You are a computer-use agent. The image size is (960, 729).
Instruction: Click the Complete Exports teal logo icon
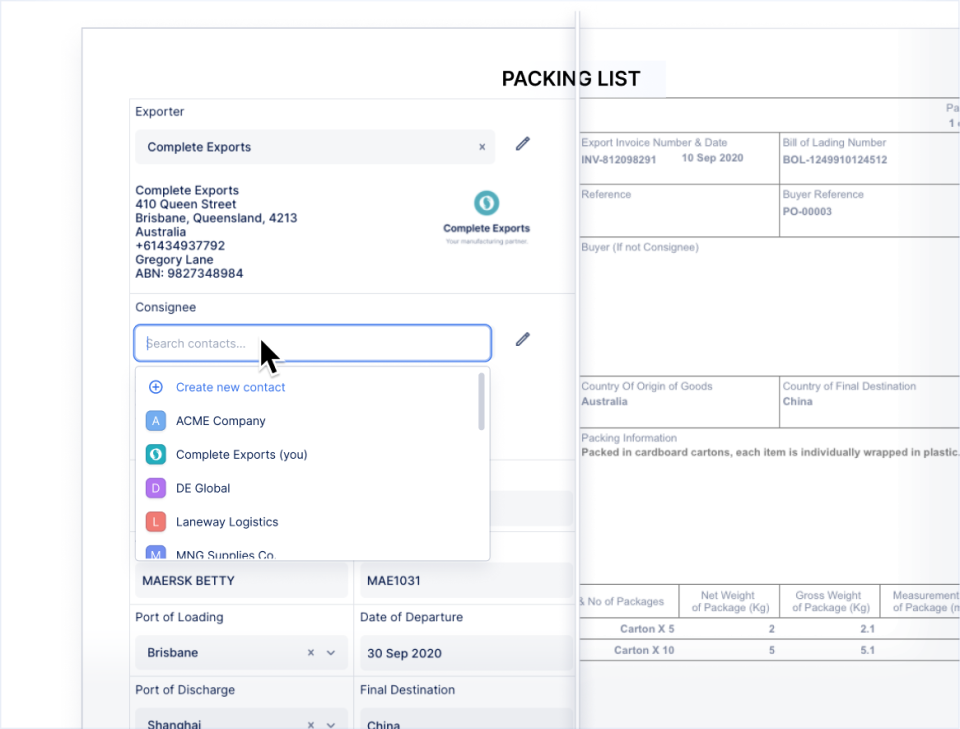click(x=156, y=454)
